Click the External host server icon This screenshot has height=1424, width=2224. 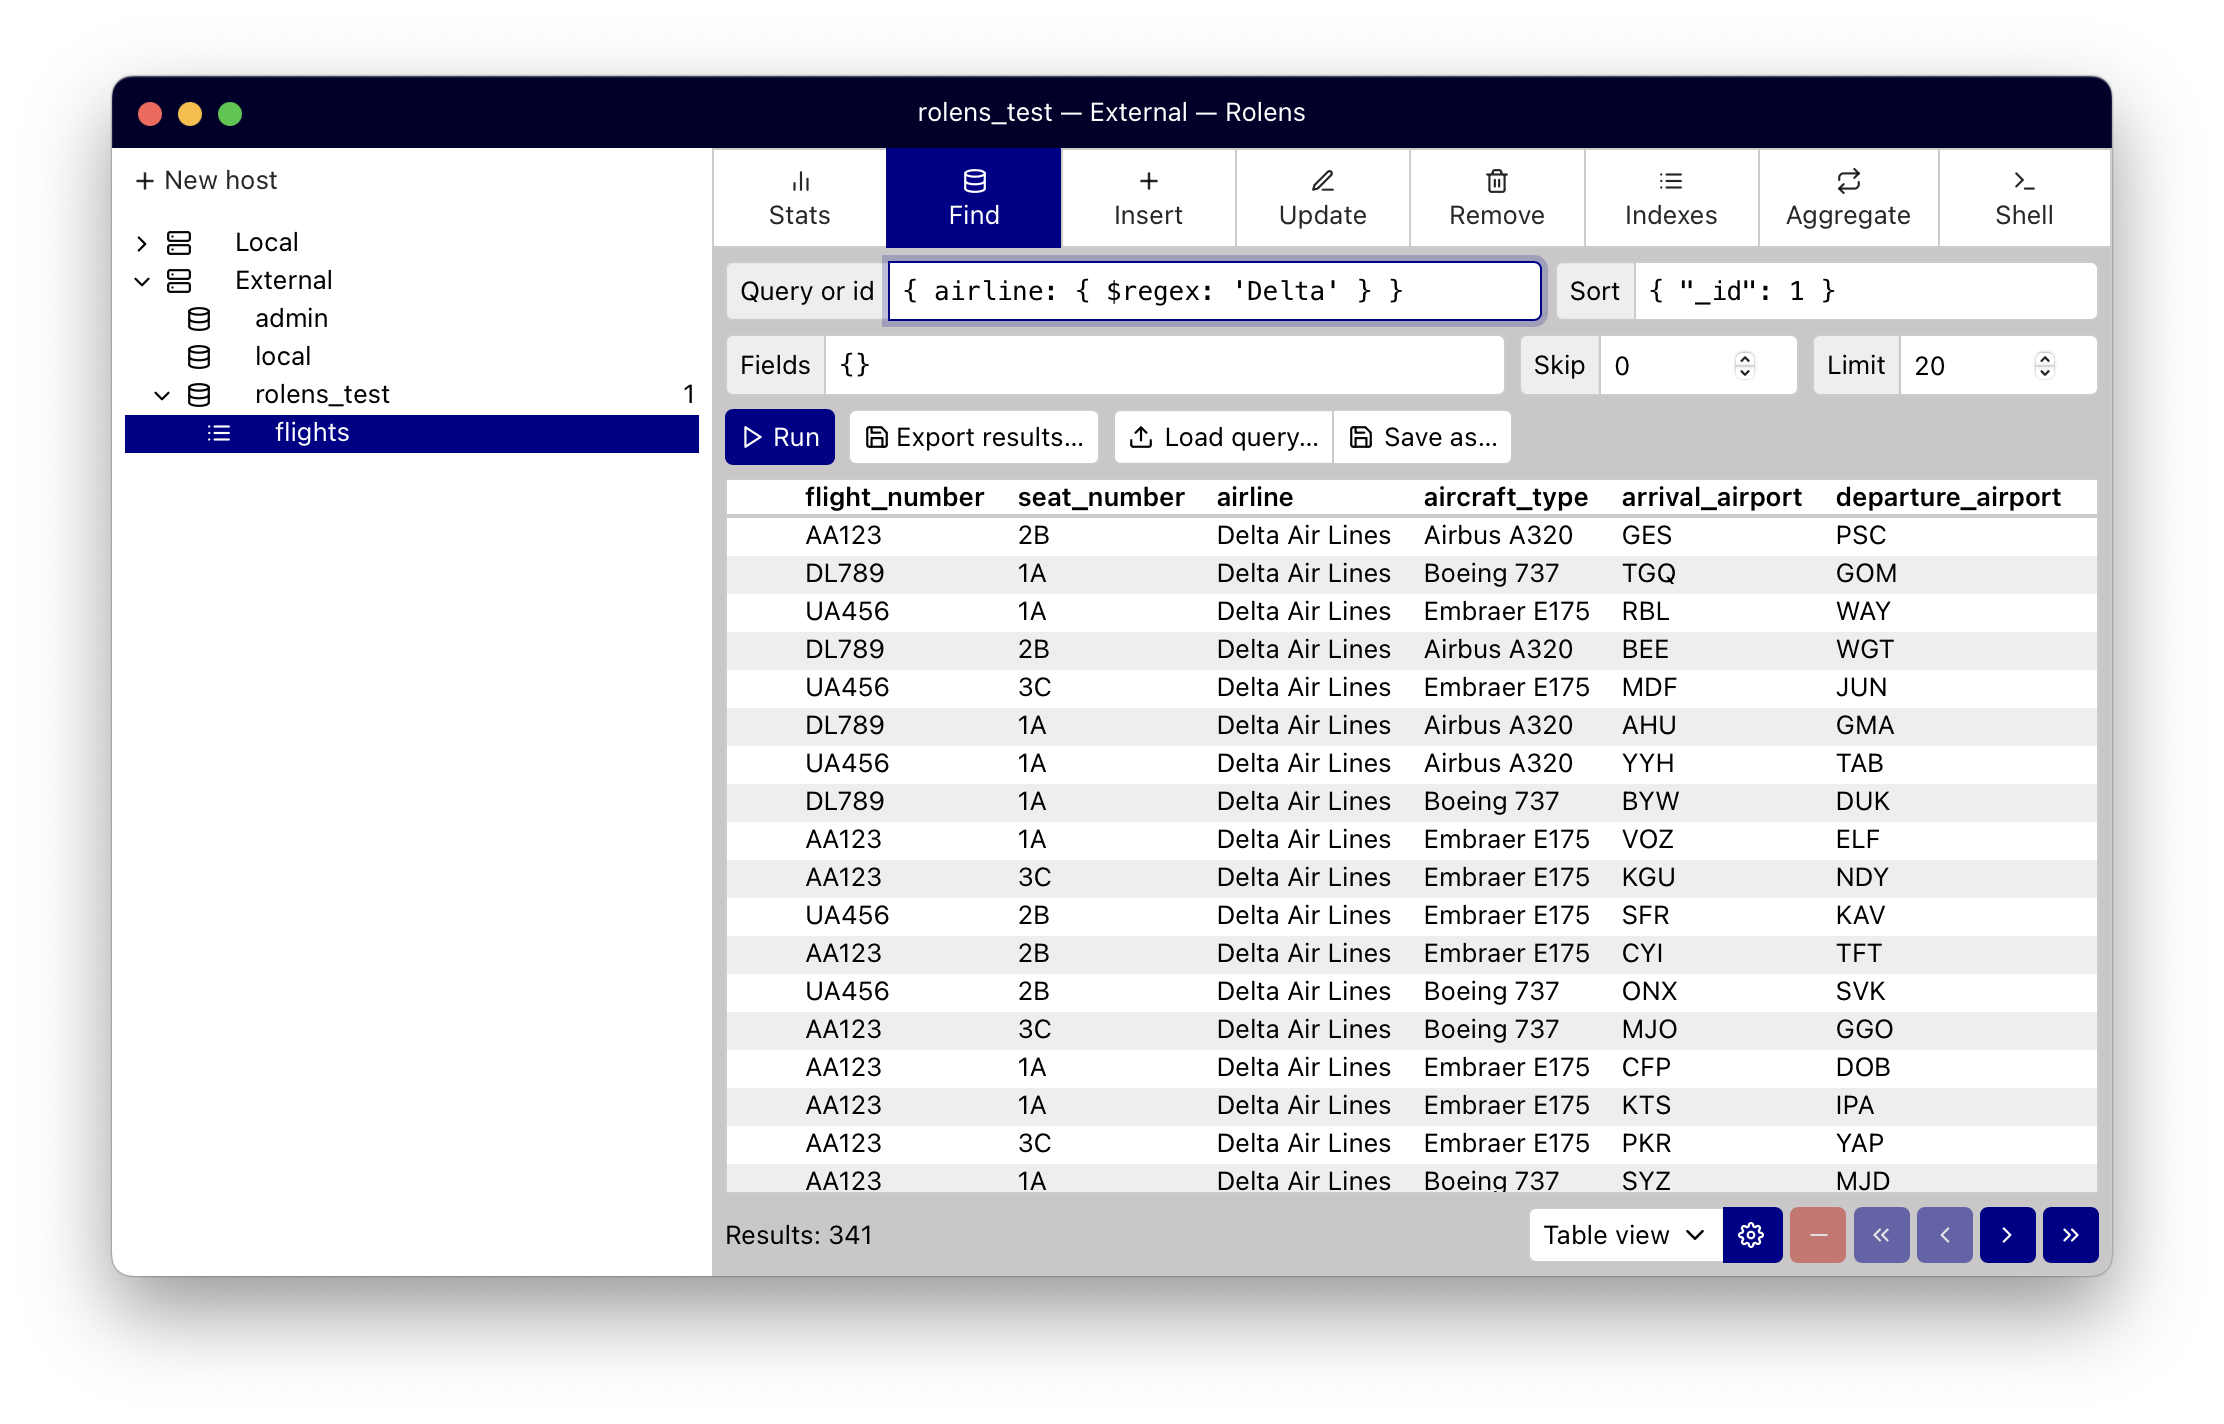click(179, 281)
